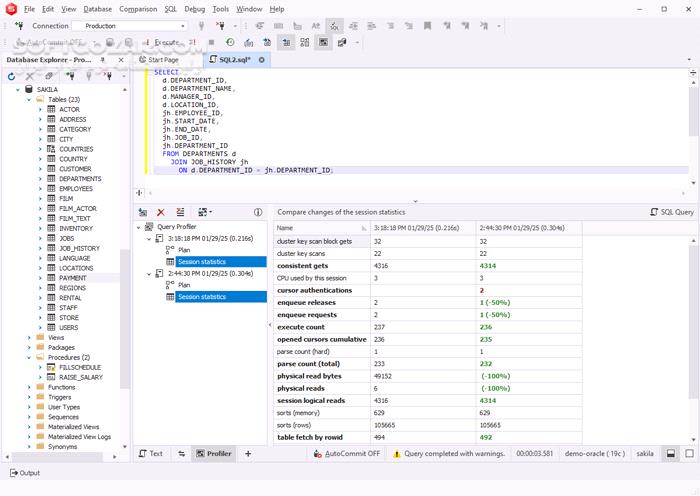Collapse the Procedures (2) folder

click(x=29, y=358)
